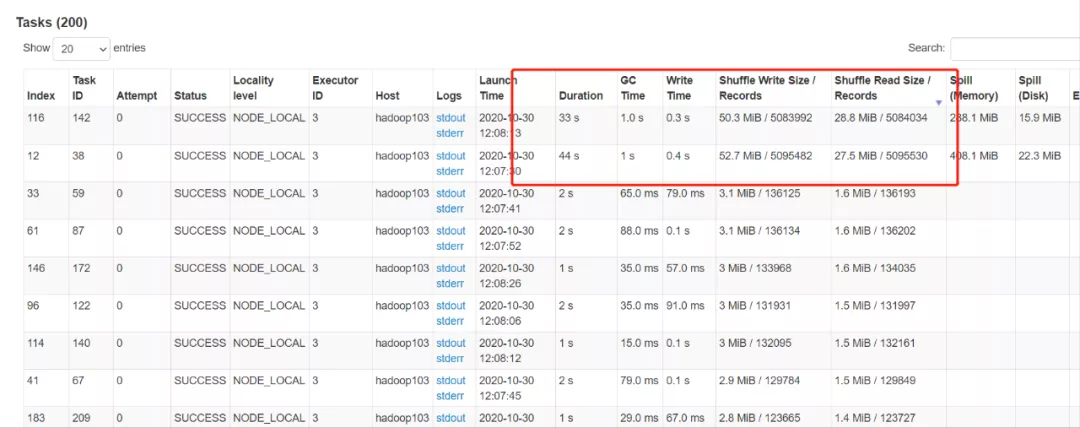Sort by Locality level column header
This screenshot has height=428, width=1080.
(x=253, y=88)
